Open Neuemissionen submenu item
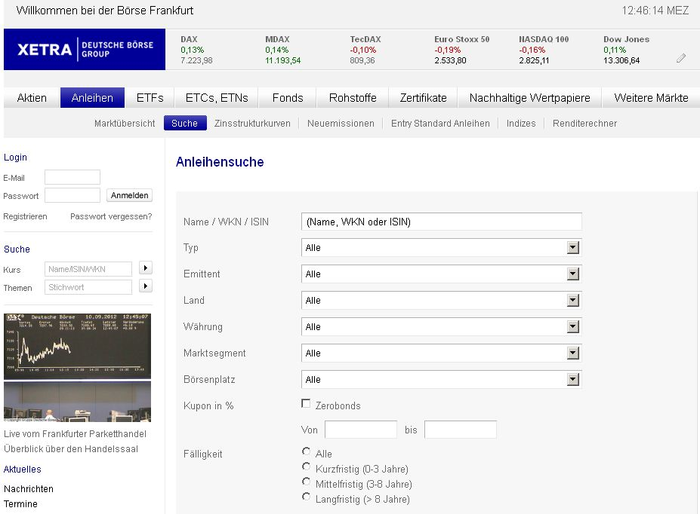This screenshot has height=514, width=700. pos(341,123)
